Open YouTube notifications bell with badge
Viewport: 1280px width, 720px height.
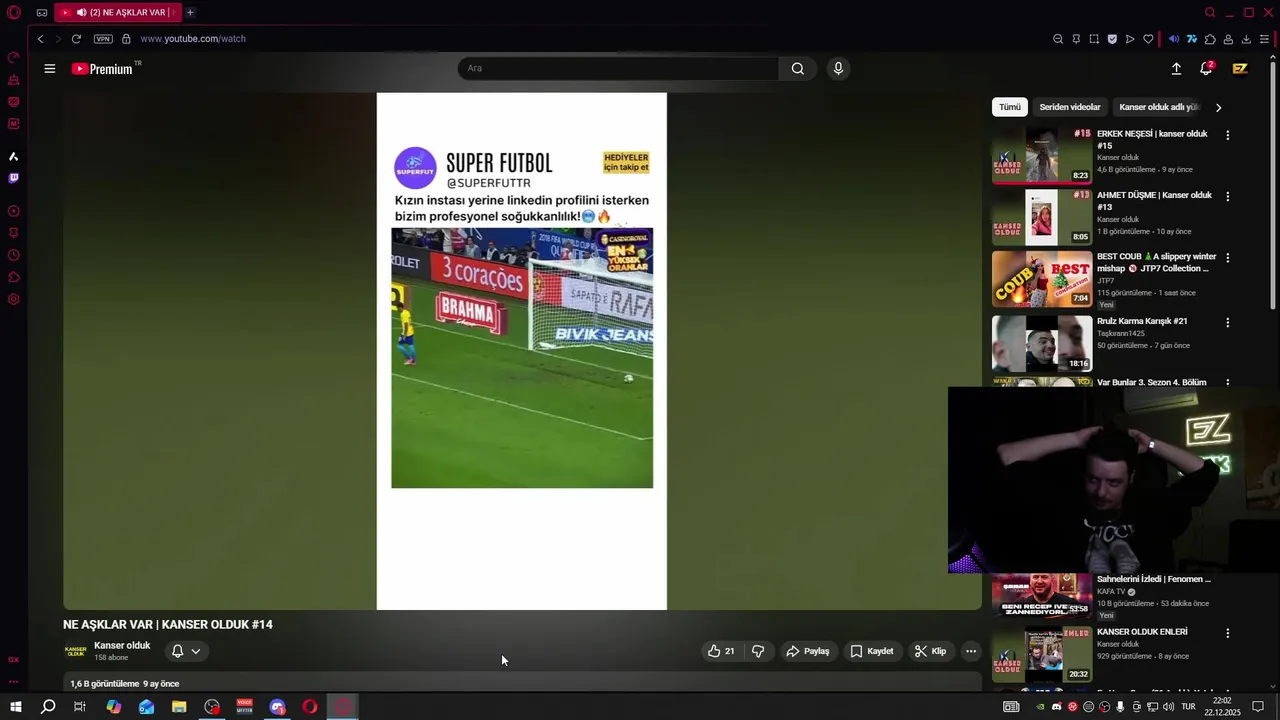1206,69
